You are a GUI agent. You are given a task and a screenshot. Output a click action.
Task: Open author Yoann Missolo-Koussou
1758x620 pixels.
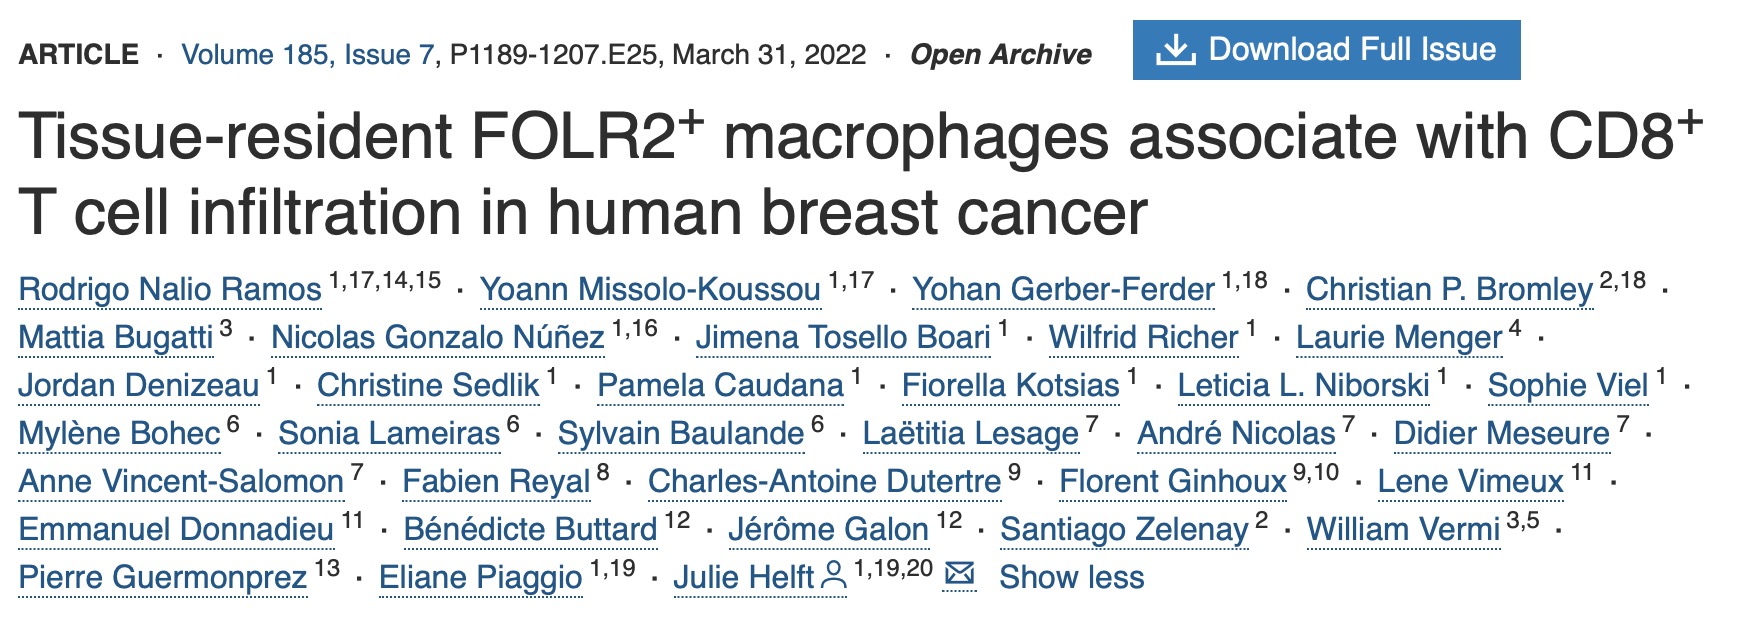pyautogui.click(x=650, y=289)
